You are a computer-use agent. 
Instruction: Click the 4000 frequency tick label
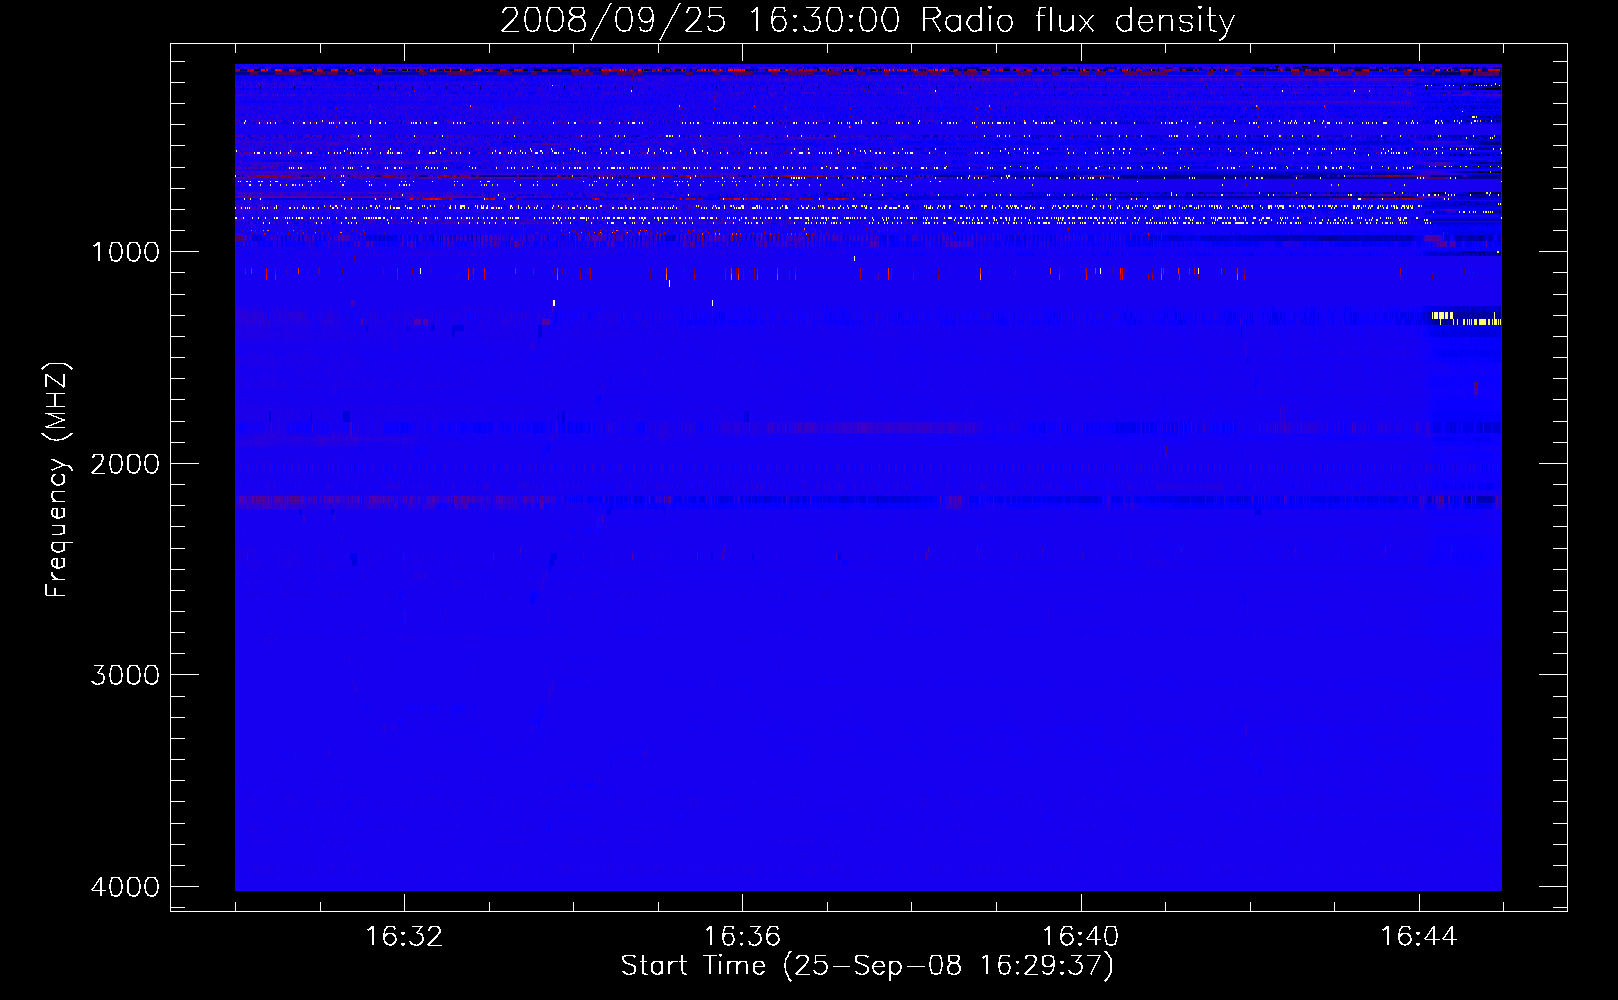125,887
